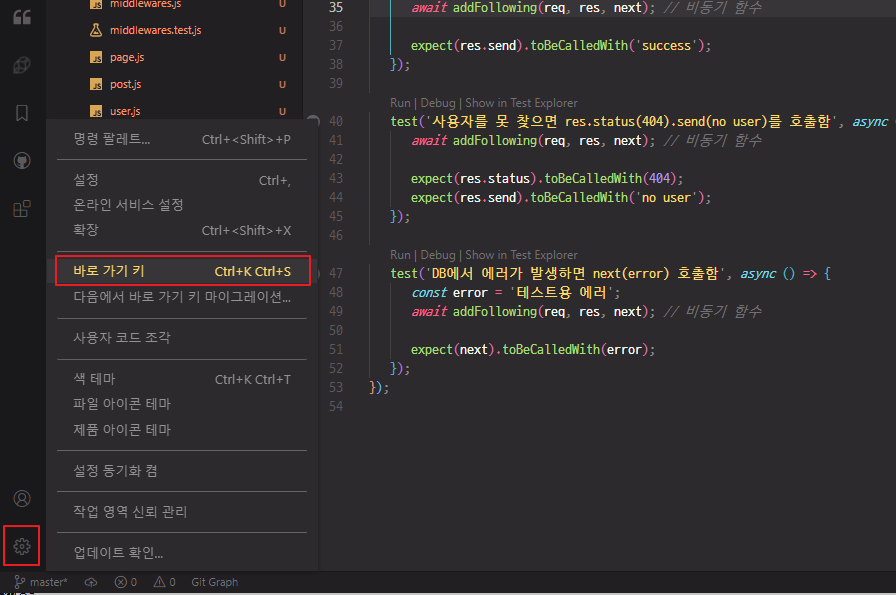
Task: Open the cube icon in activity bar
Action: 22,65
